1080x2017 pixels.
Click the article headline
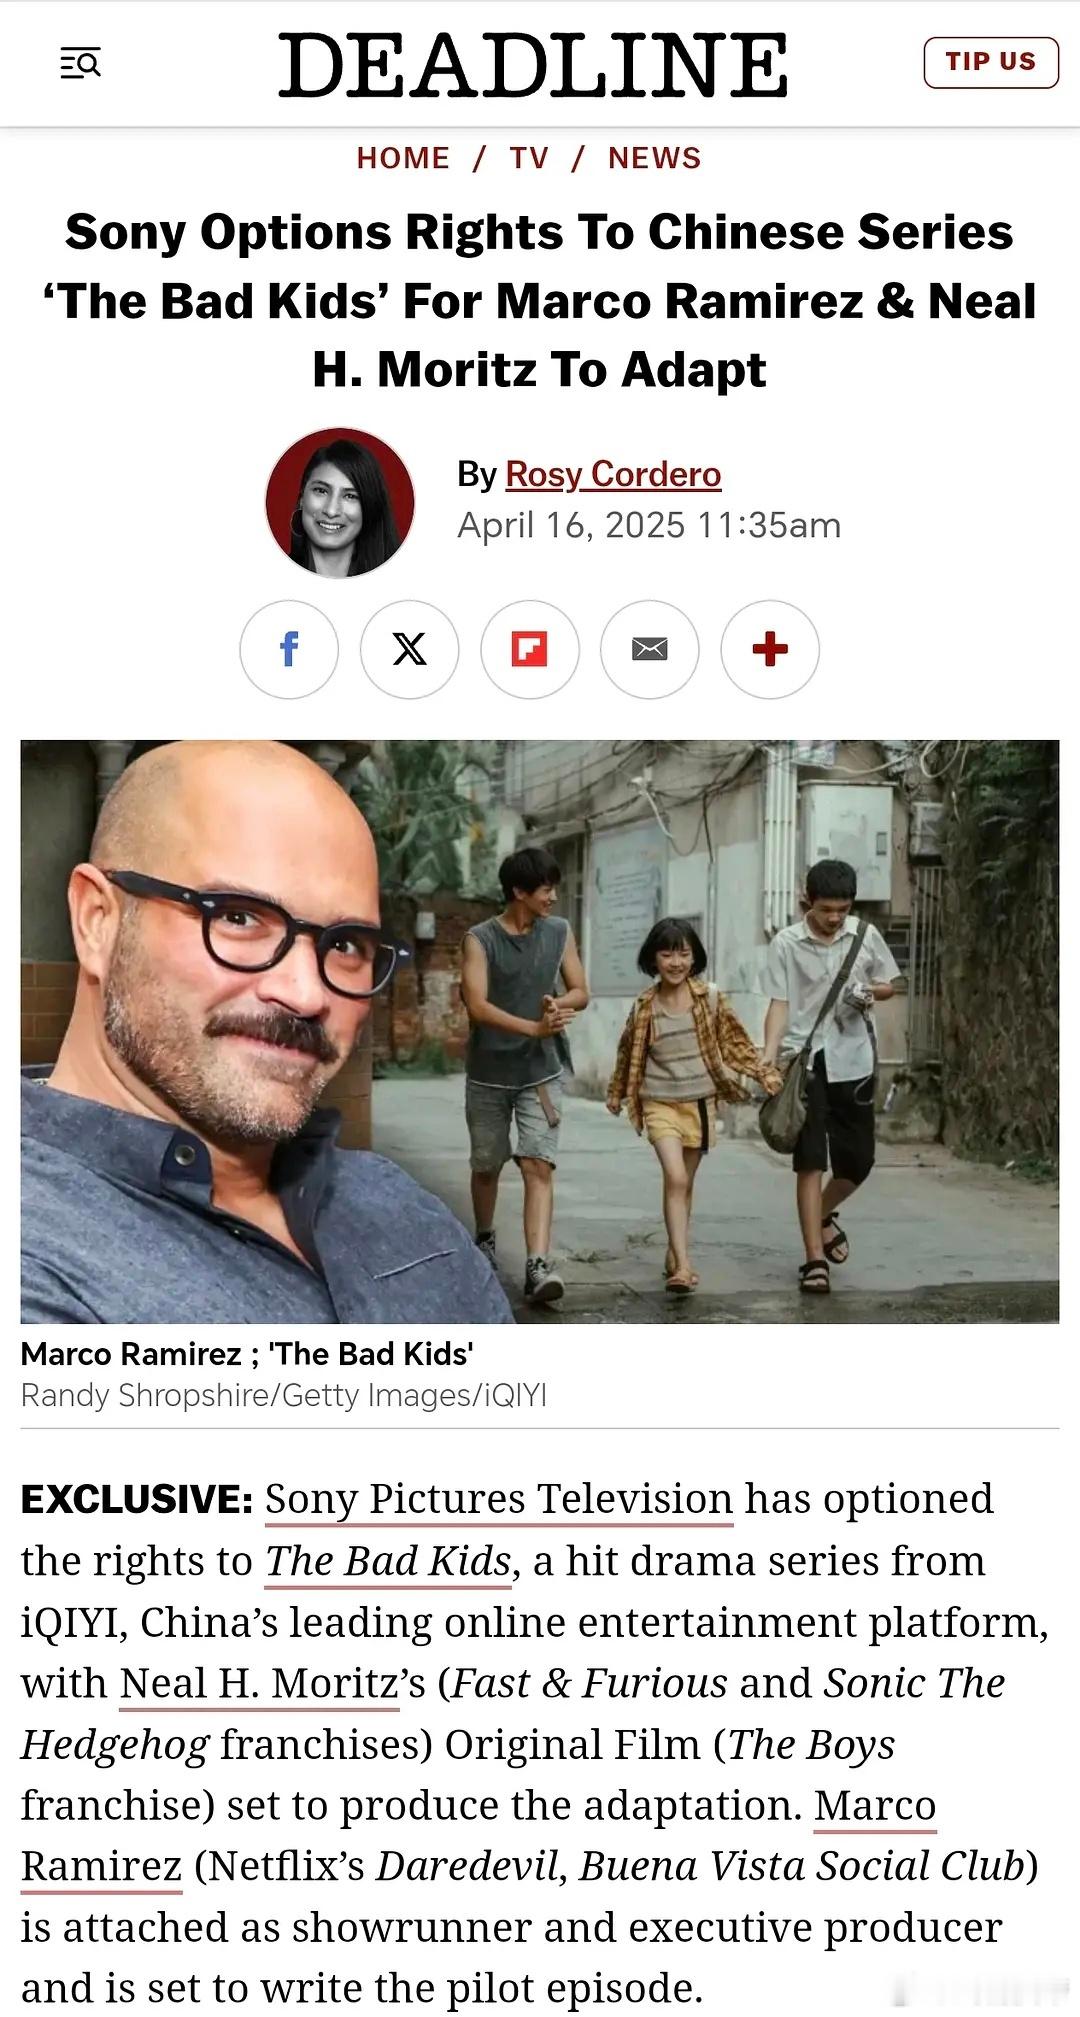(x=539, y=300)
